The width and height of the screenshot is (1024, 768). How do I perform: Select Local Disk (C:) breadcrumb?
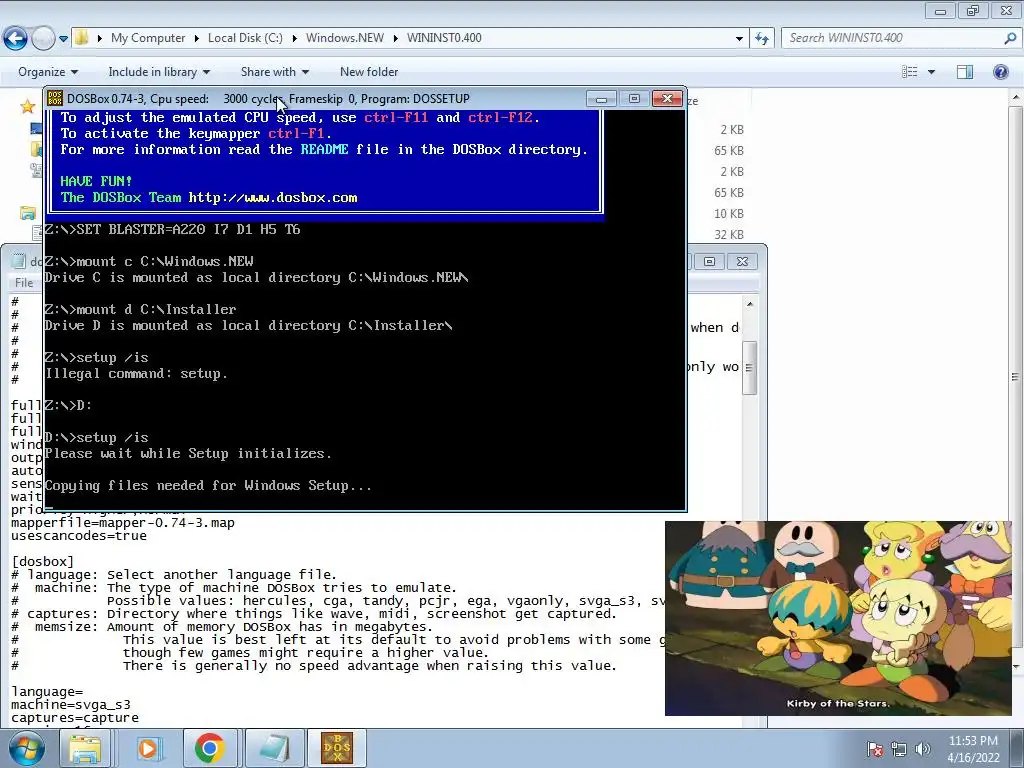click(245, 38)
